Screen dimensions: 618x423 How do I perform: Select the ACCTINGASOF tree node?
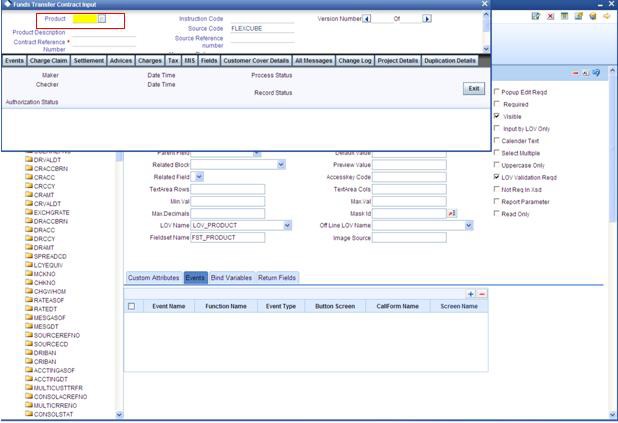point(50,371)
